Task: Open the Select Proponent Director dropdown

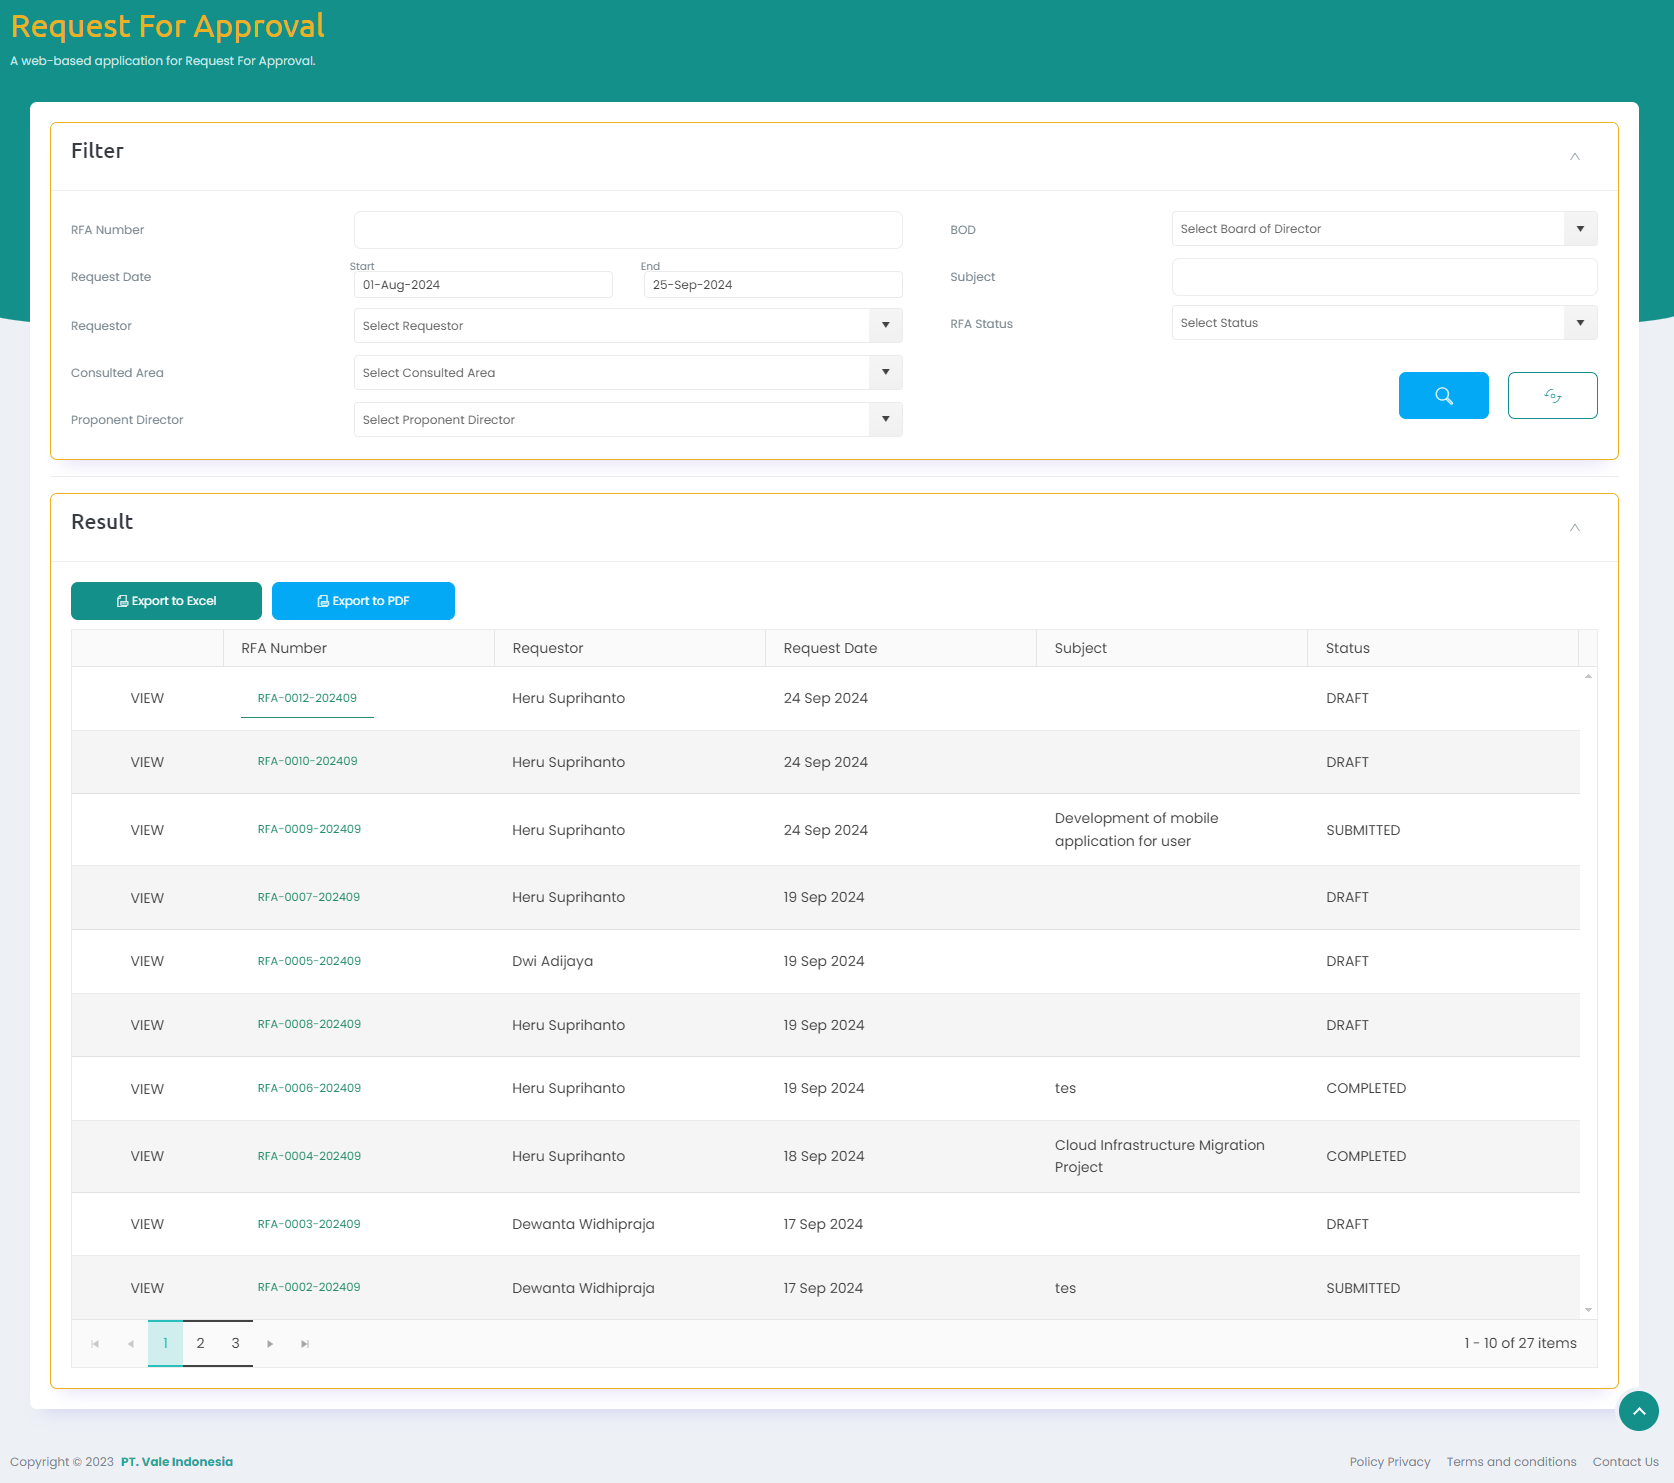Action: click(x=627, y=420)
